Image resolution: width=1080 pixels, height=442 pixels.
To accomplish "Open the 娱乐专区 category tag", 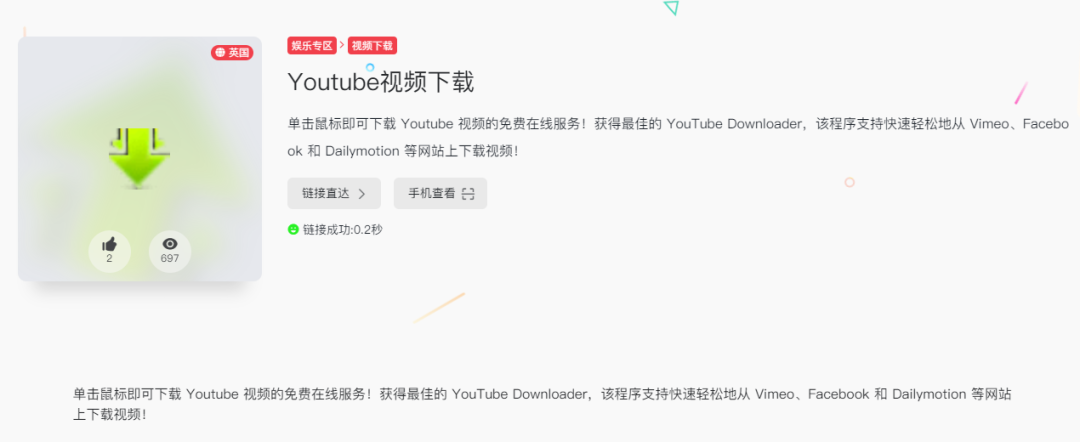I will [312, 46].
